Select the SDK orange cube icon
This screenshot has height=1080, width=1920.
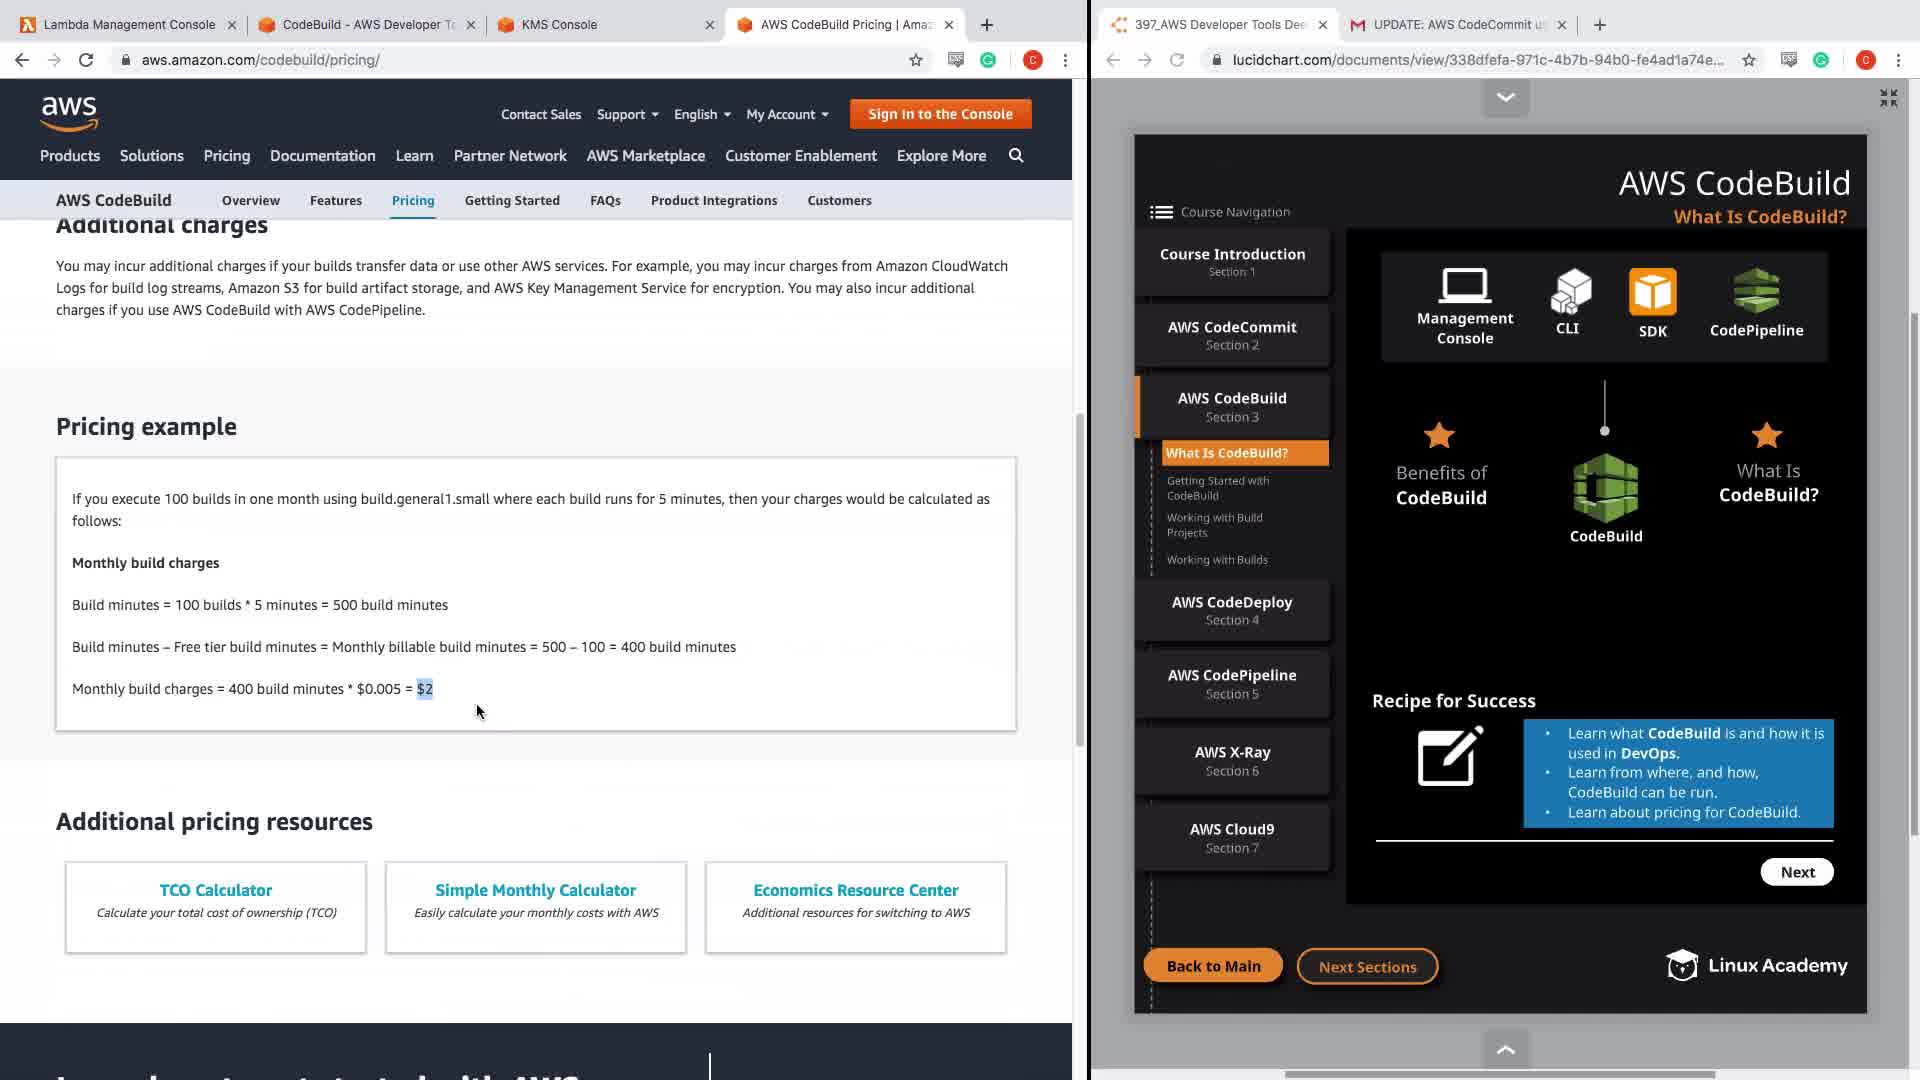1652,292
